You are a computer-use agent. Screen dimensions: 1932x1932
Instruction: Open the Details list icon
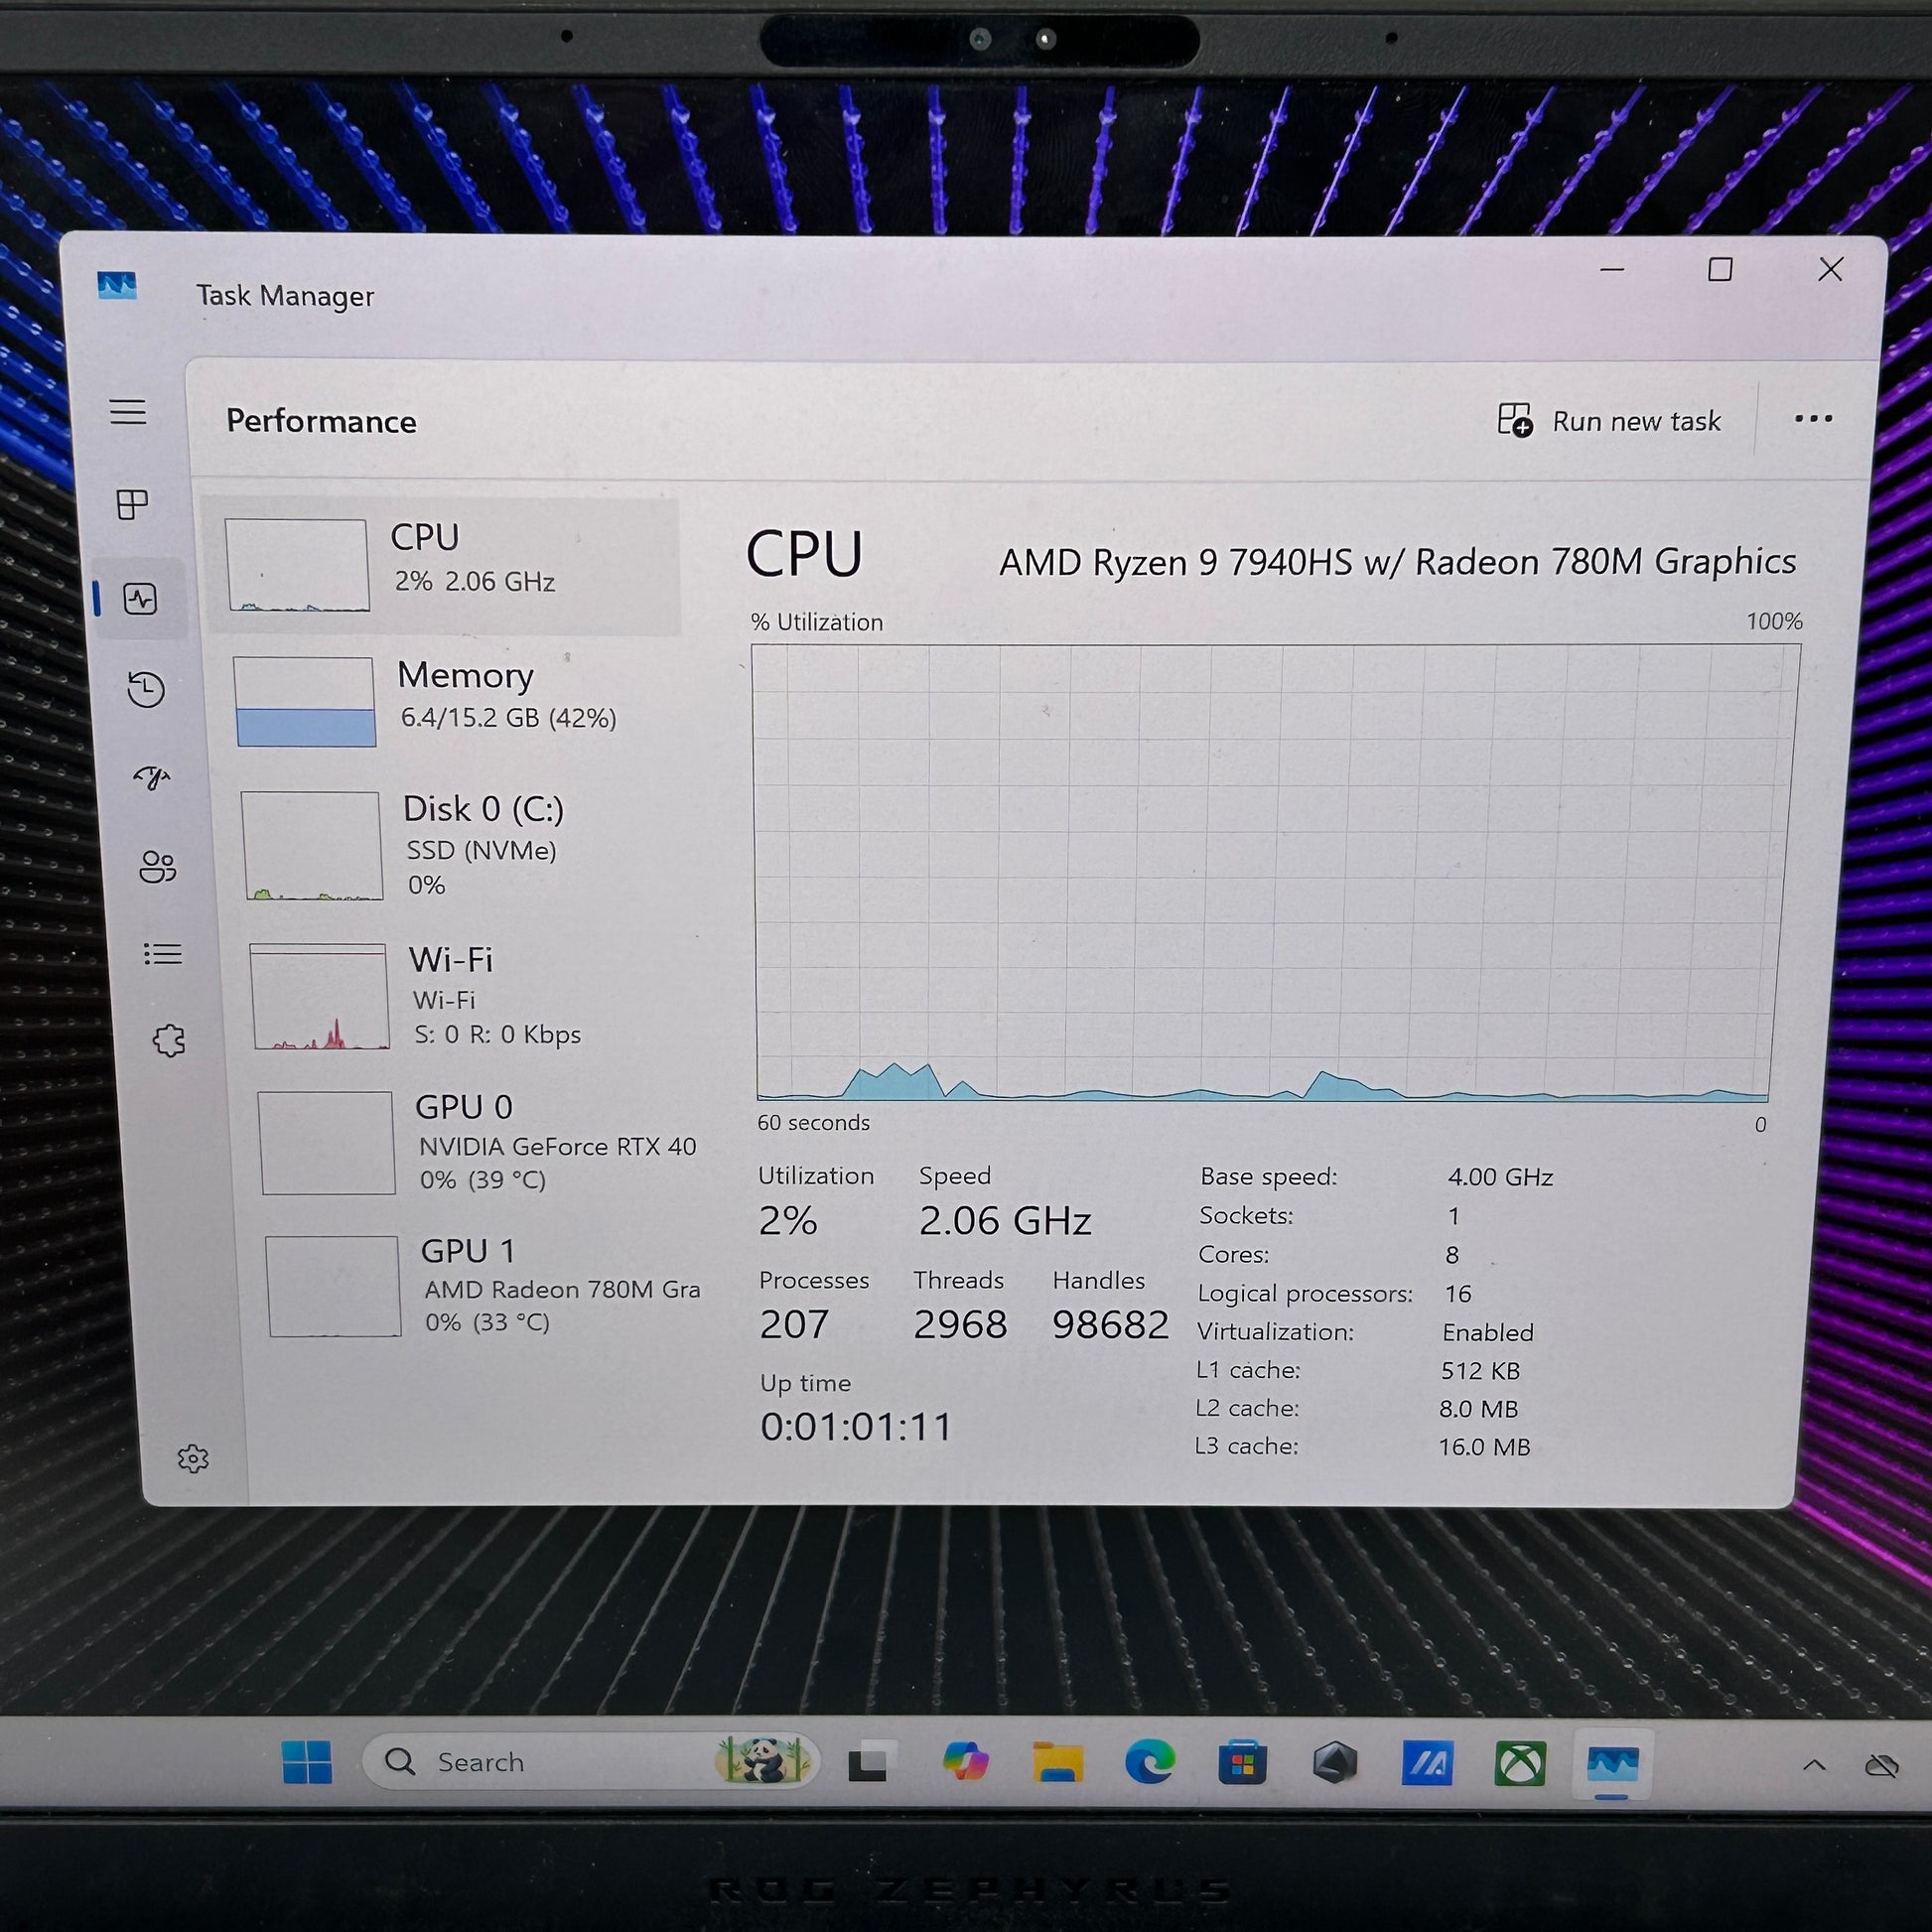(162, 954)
